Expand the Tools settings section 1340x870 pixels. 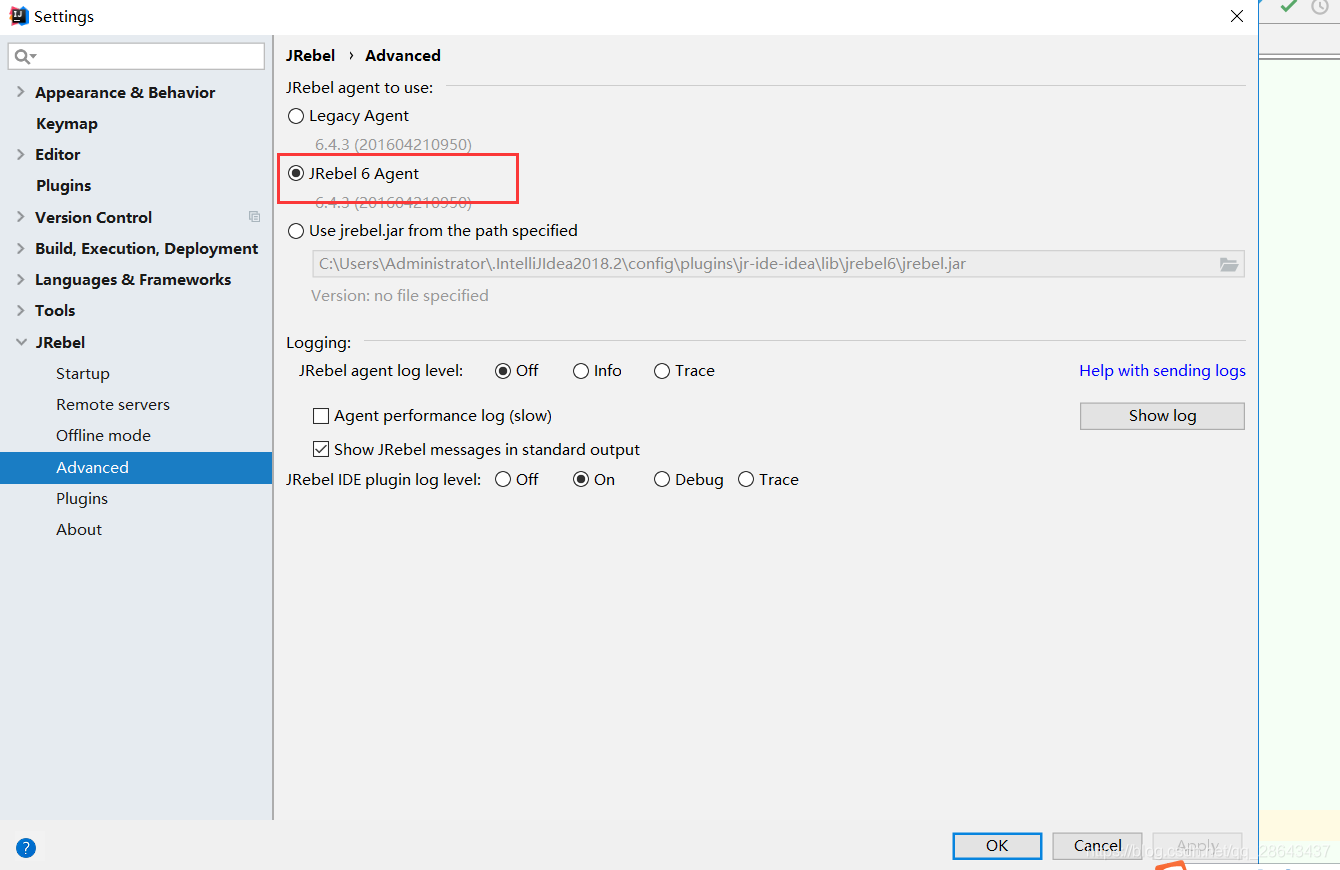point(21,310)
